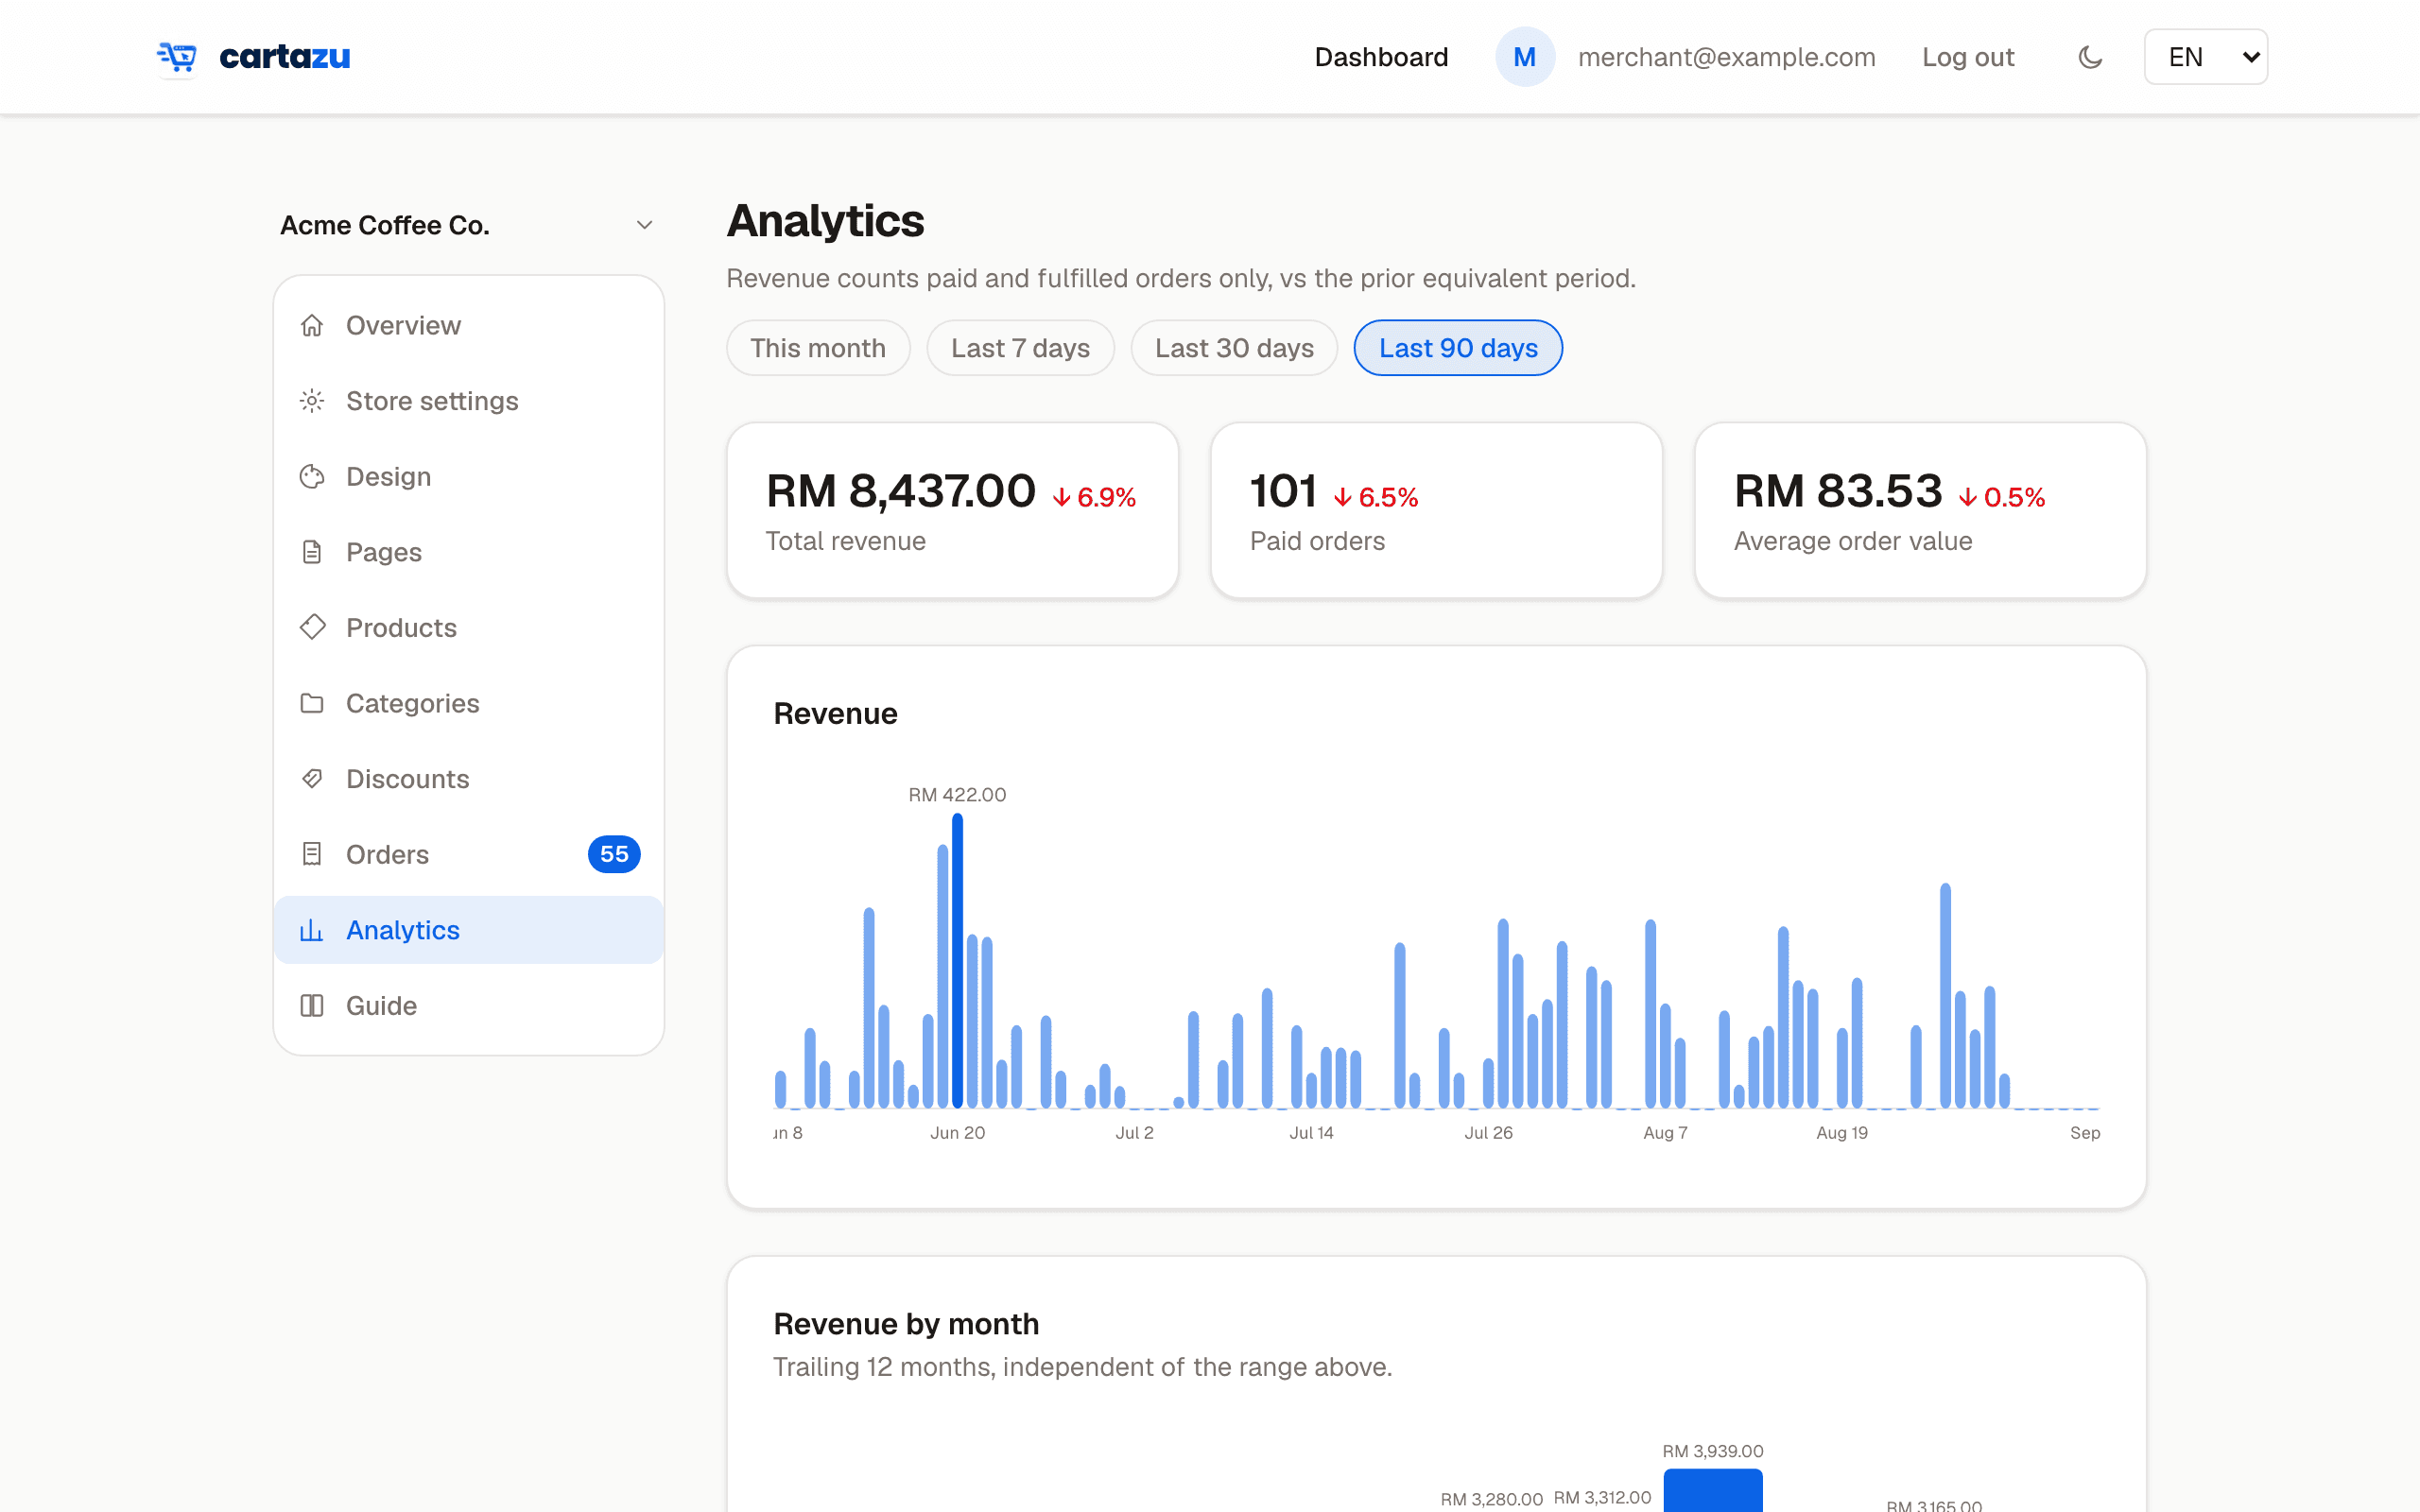Open the EN language dropdown
The height and width of the screenshot is (1512, 2420).
pyautogui.click(x=2205, y=57)
